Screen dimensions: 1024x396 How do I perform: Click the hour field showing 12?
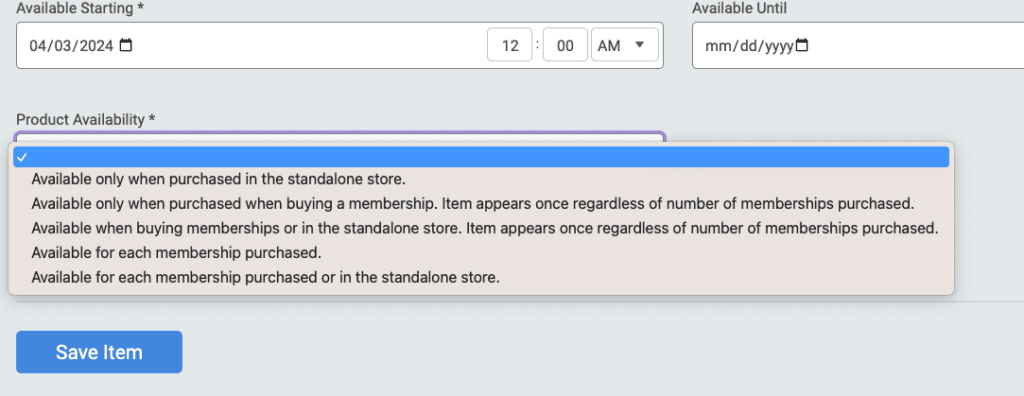point(509,44)
